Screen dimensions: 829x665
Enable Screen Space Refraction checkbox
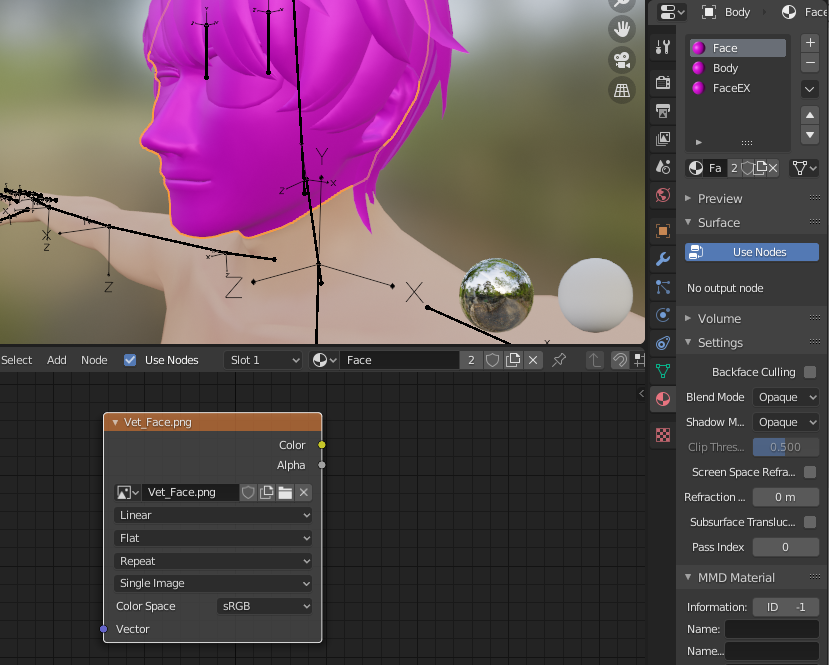click(809, 472)
